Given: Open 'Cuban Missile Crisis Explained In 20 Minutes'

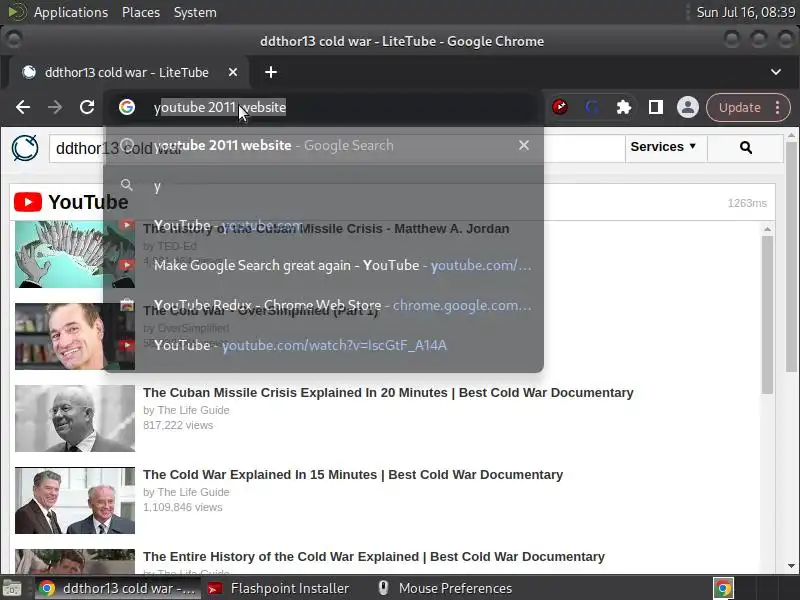Looking at the screenshot, I should 388,392.
